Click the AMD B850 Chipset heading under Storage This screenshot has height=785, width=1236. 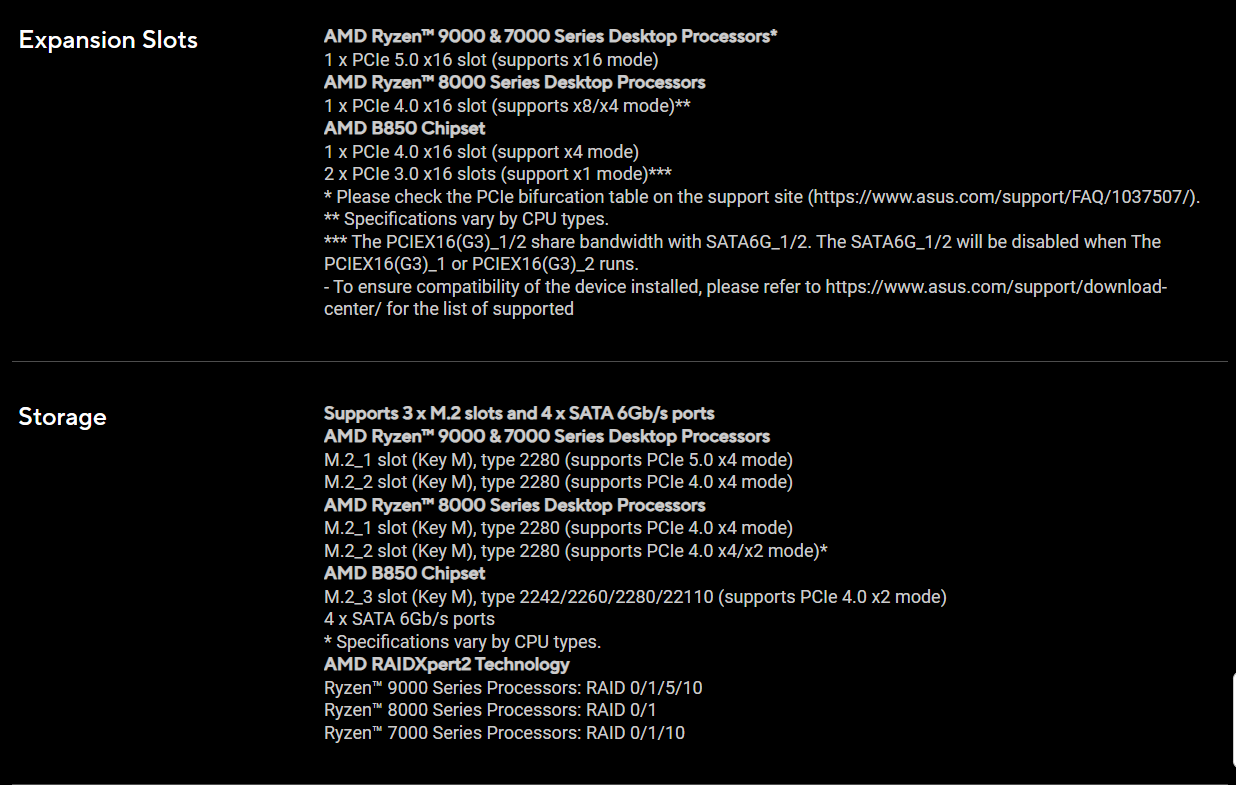click(x=404, y=573)
